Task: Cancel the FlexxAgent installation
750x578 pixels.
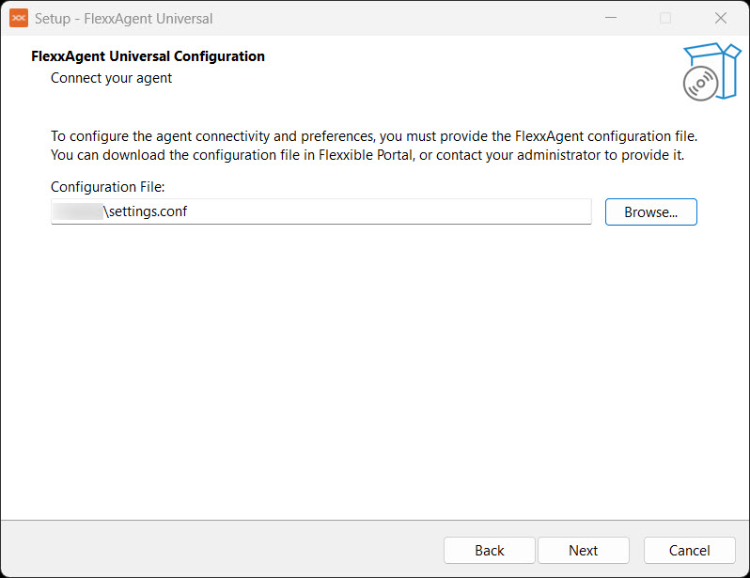Action: pyautogui.click(x=689, y=550)
